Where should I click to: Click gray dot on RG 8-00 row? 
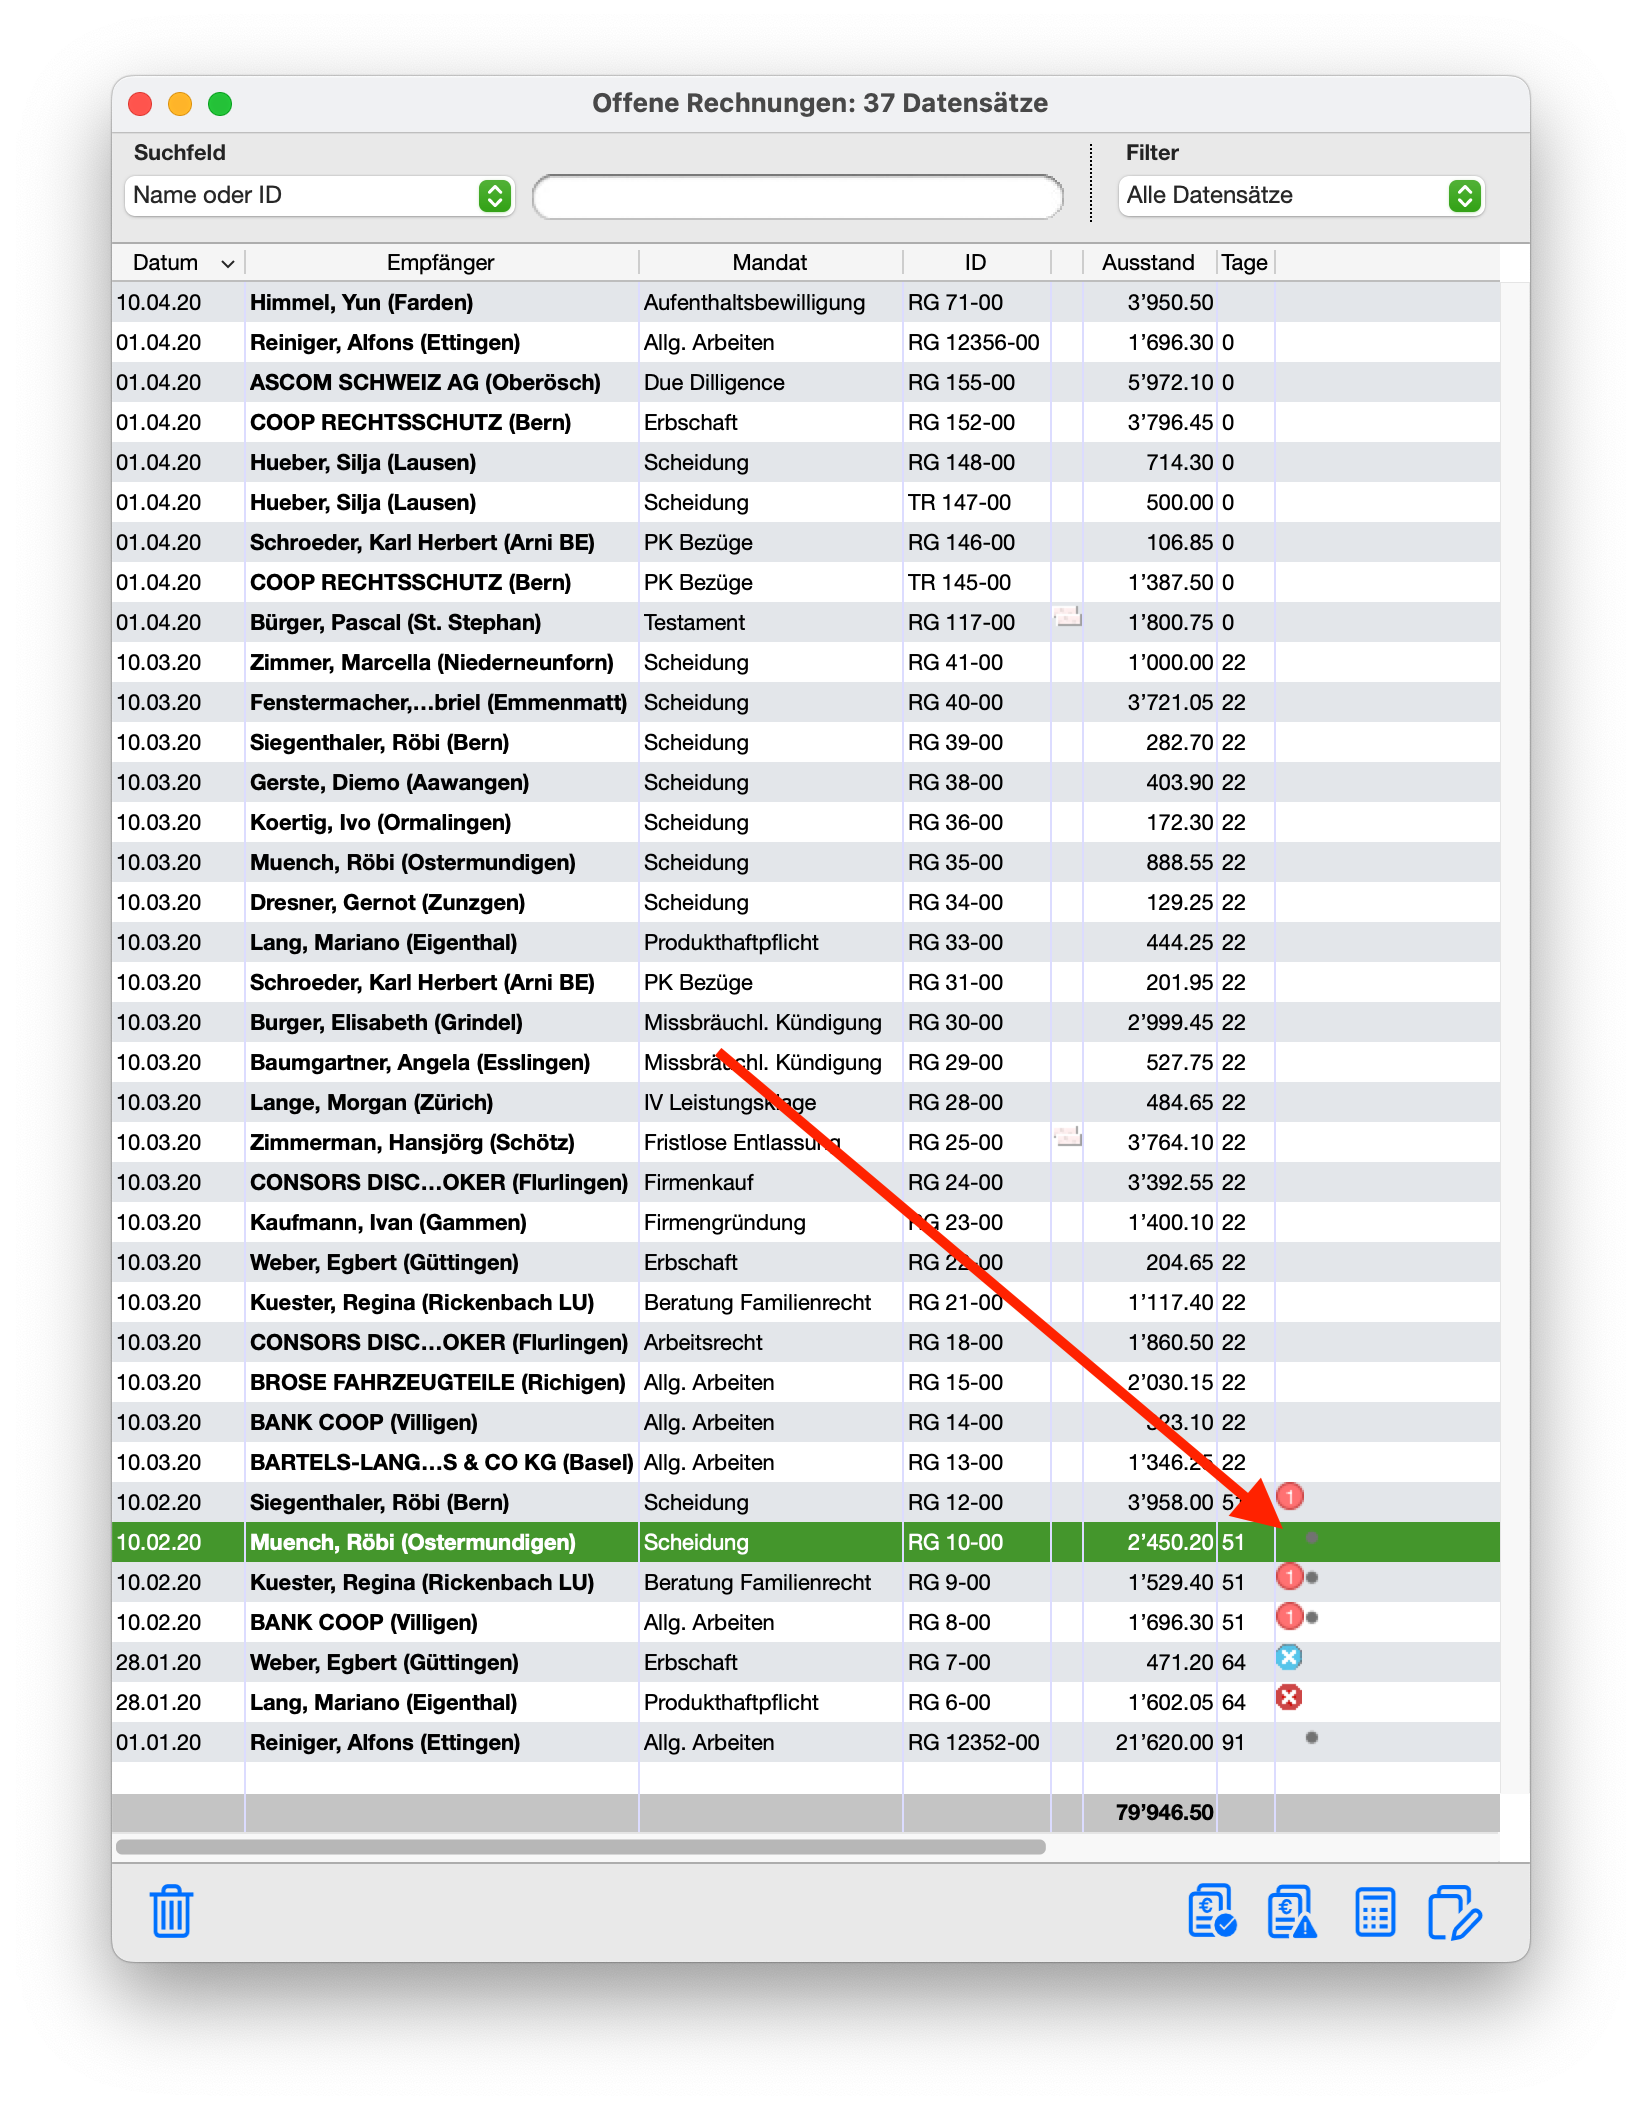pos(1312,1617)
